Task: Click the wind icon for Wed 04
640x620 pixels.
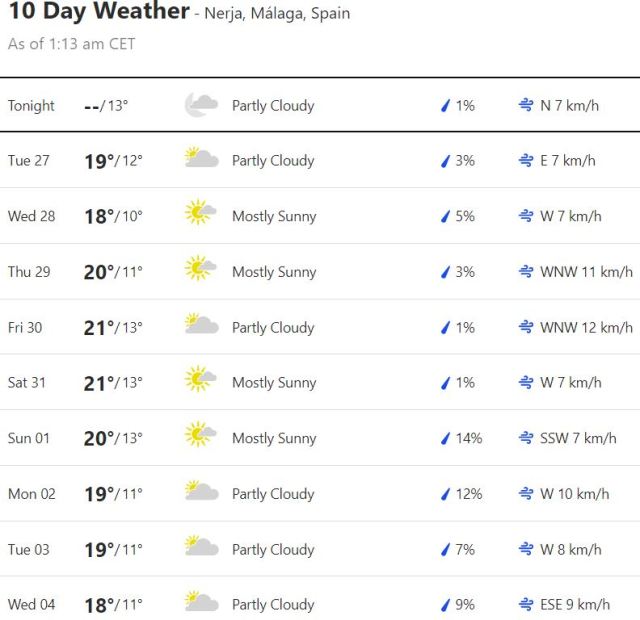Action: tap(526, 604)
